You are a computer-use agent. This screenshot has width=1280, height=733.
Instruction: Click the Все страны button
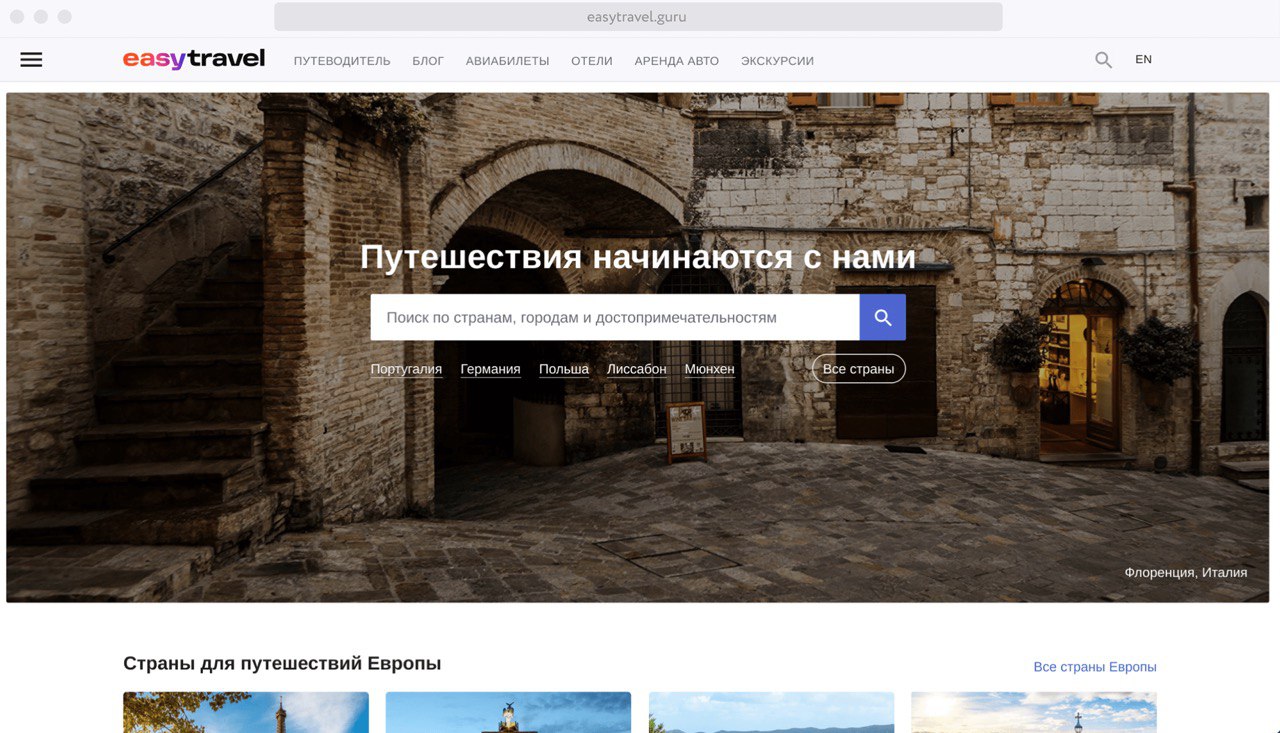(x=859, y=369)
